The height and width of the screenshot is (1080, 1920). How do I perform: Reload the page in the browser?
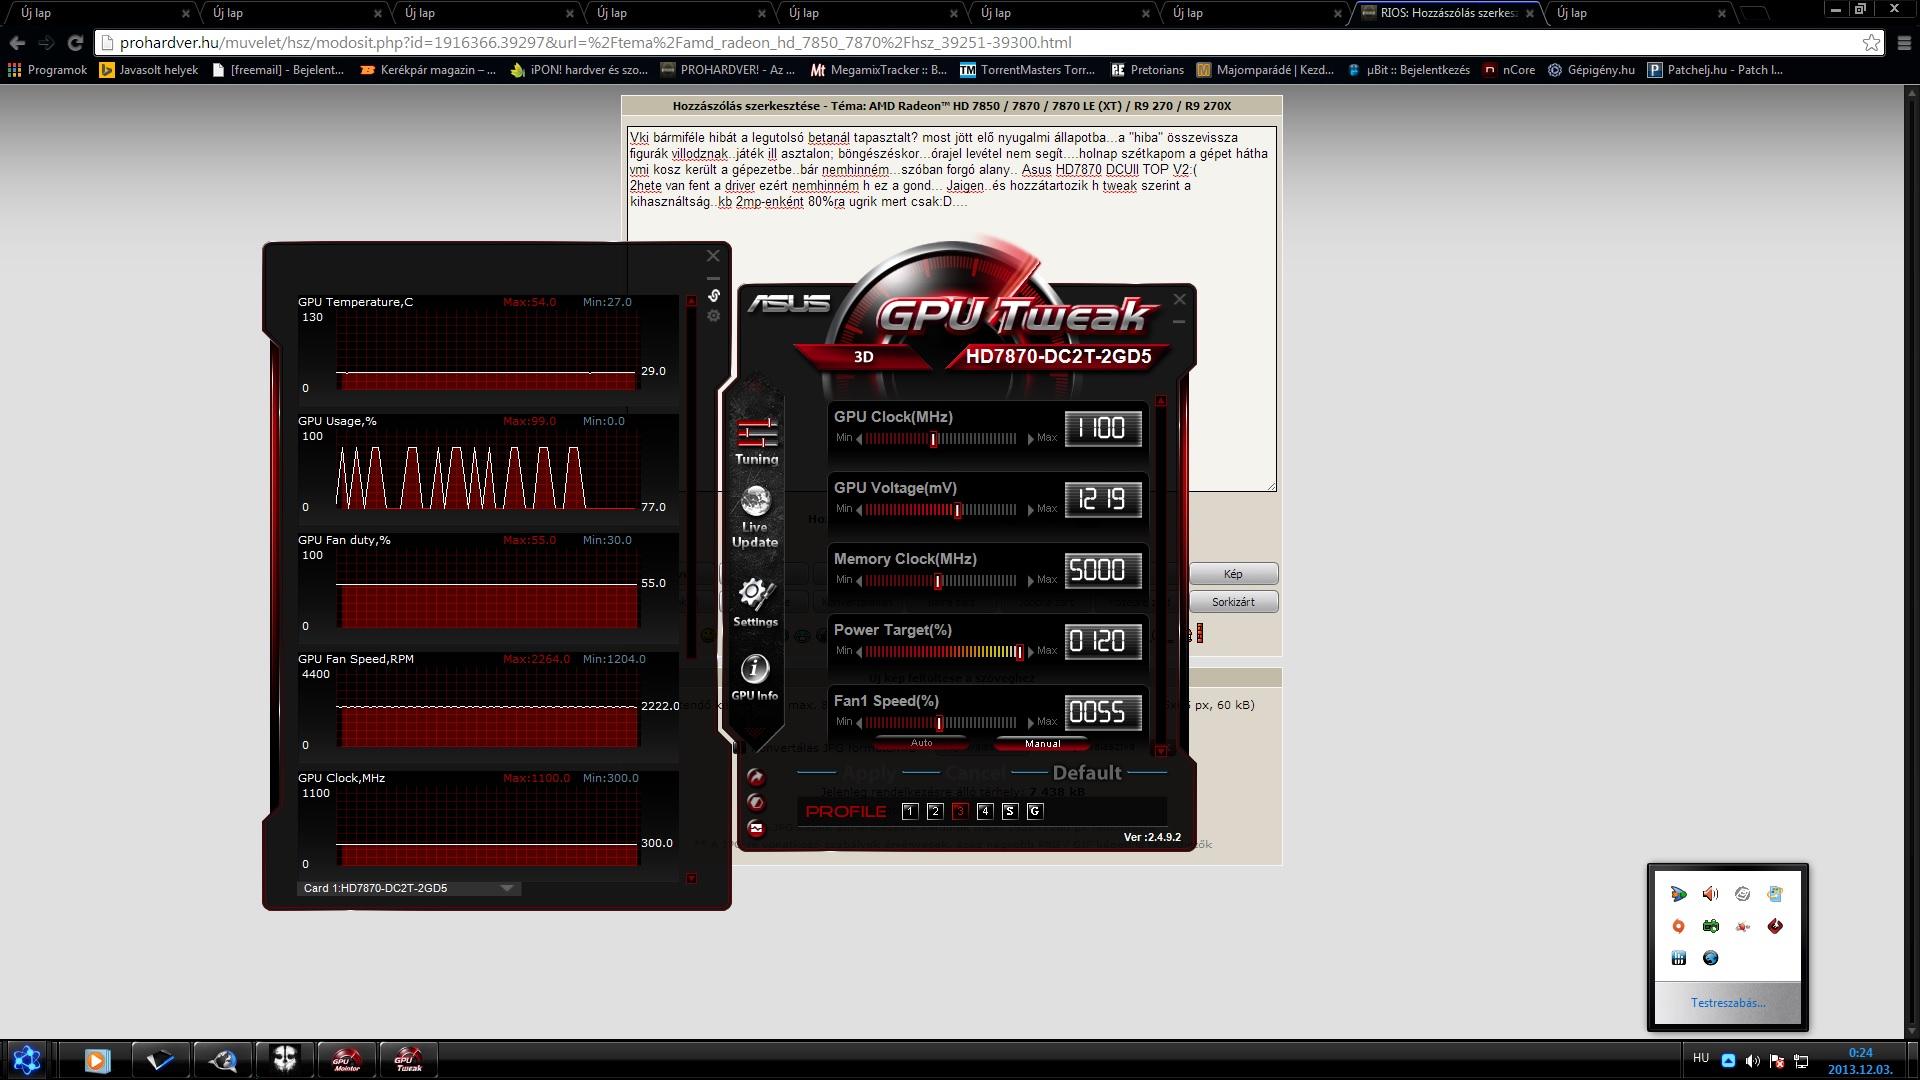coord(75,43)
